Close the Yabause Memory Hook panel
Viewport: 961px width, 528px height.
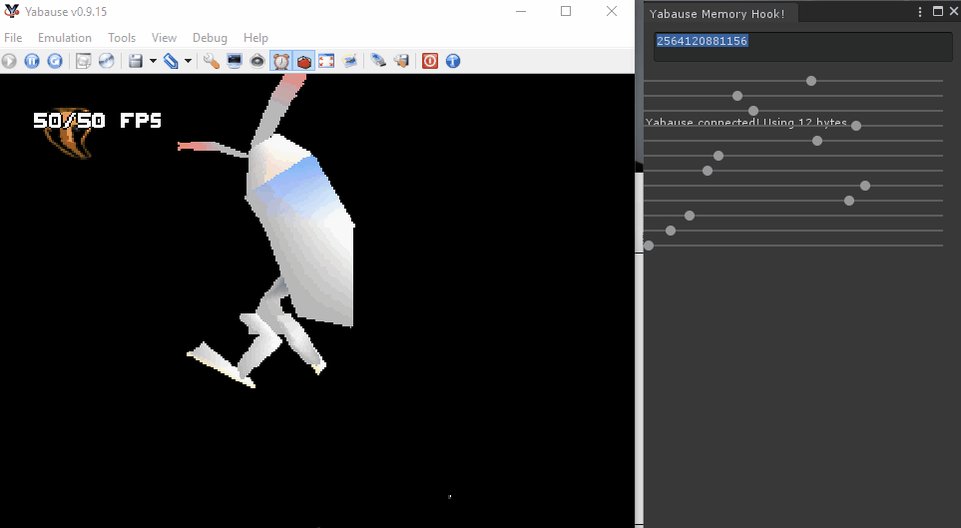coord(954,11)
